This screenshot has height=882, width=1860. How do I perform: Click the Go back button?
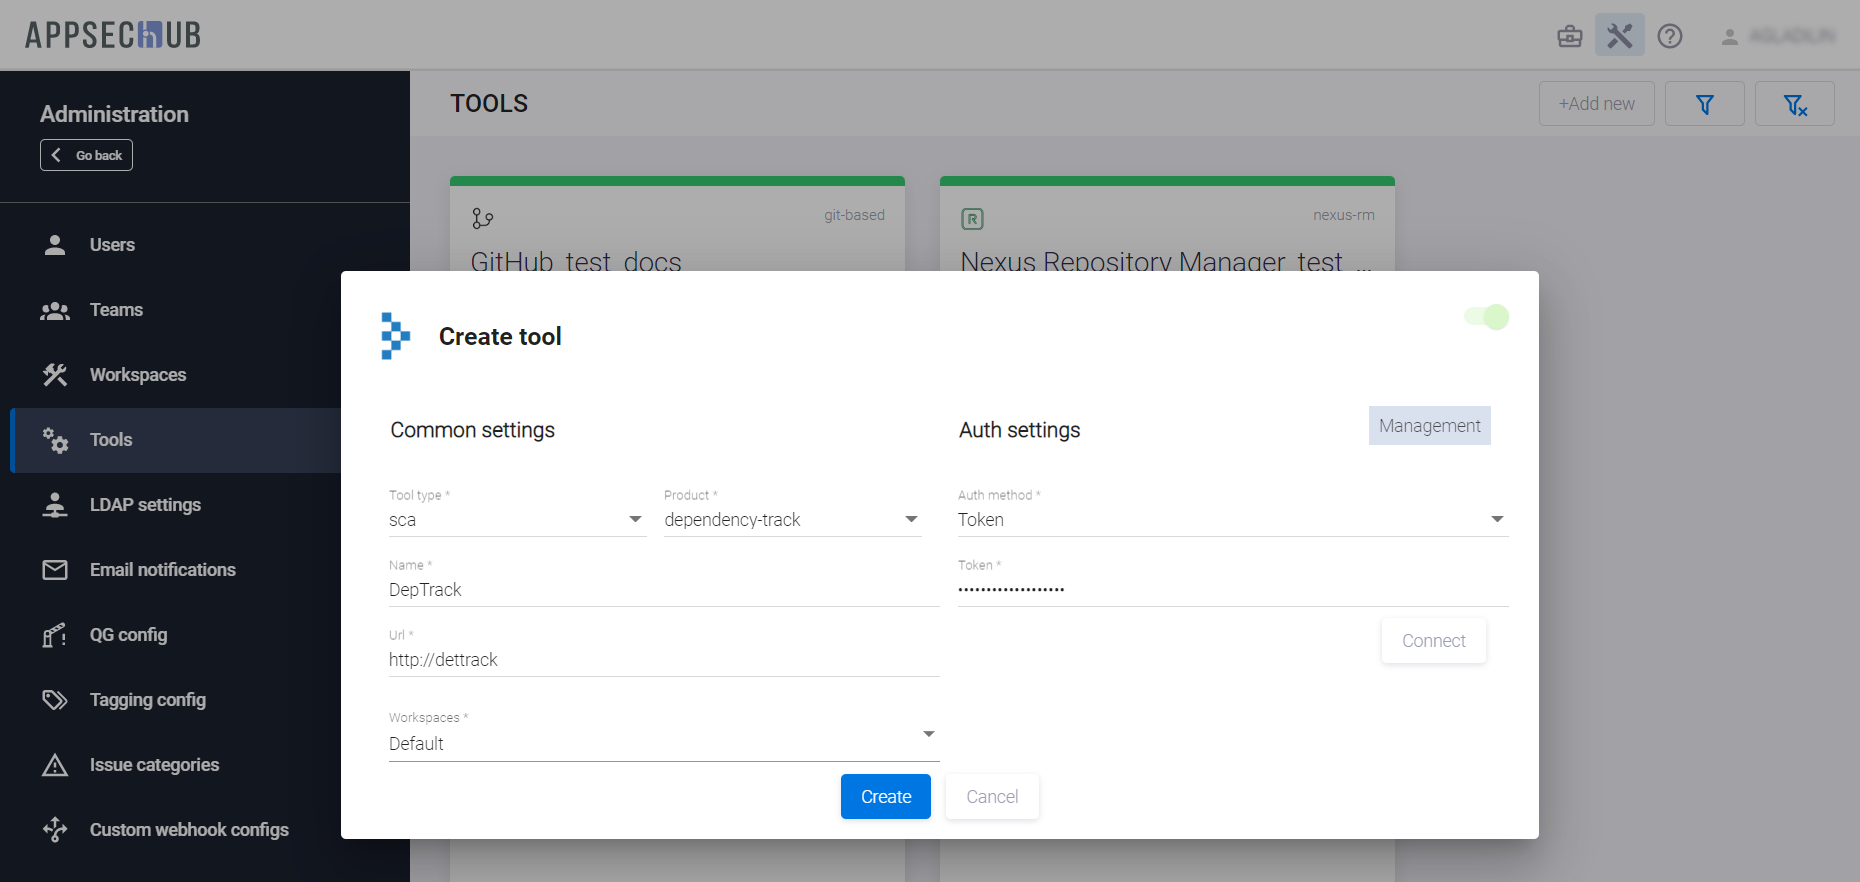pos(87,155)
